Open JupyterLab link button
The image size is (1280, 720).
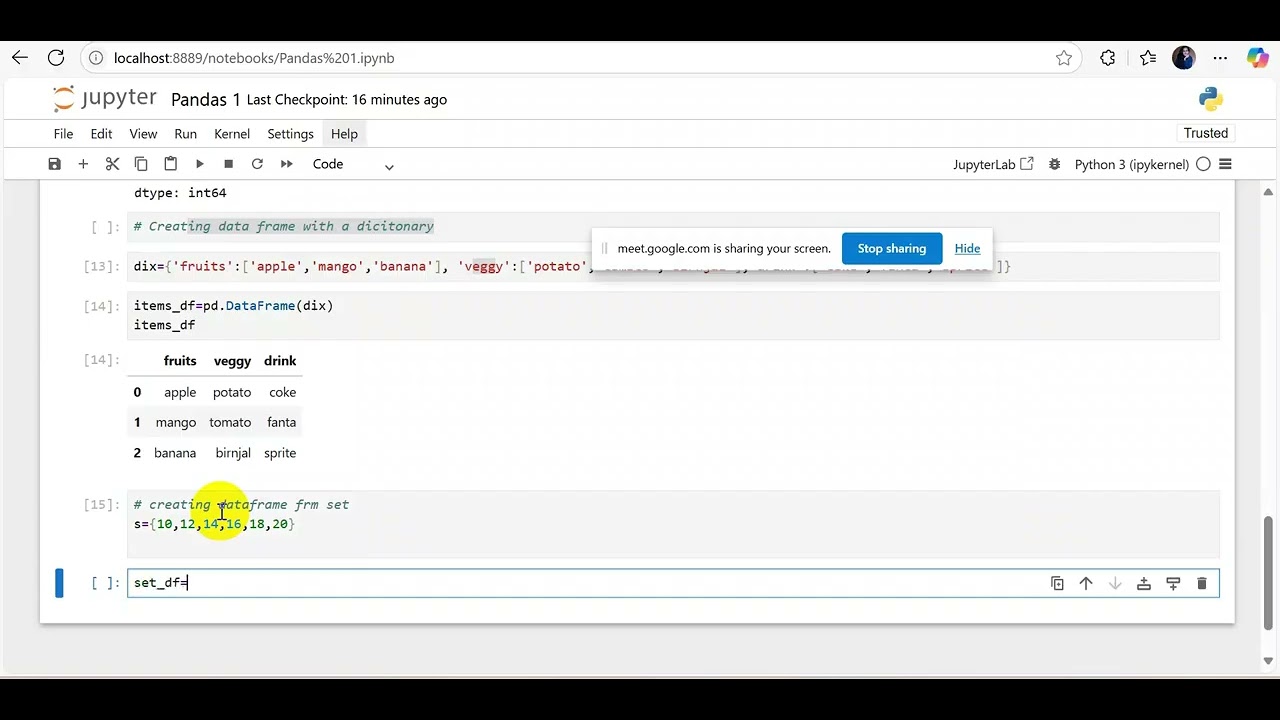(993, 164)
